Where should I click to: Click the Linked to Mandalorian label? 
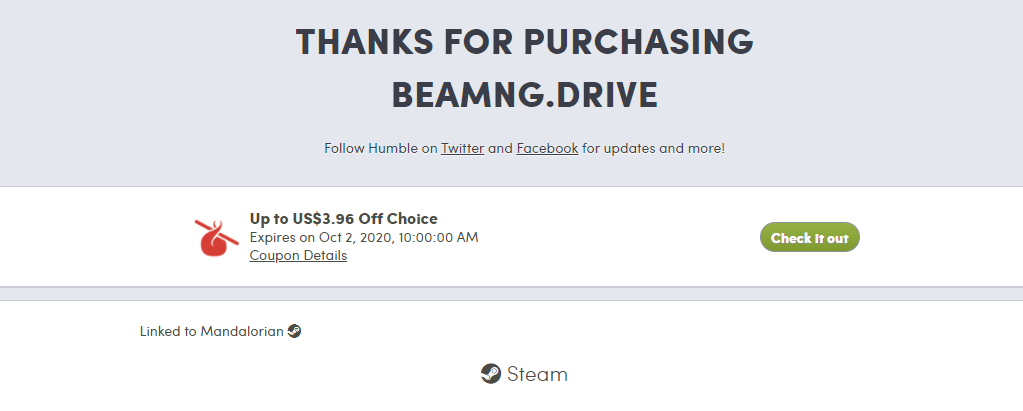(211, 331)
